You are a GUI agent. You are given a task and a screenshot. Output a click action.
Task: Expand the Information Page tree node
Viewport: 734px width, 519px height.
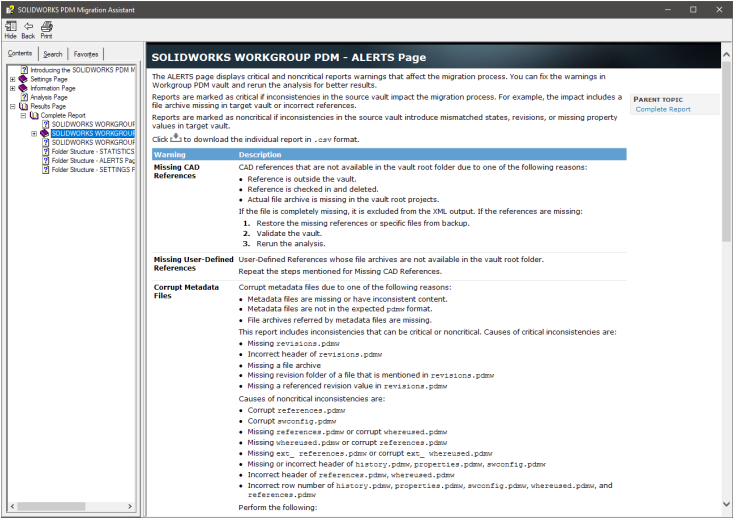(12, 88)
